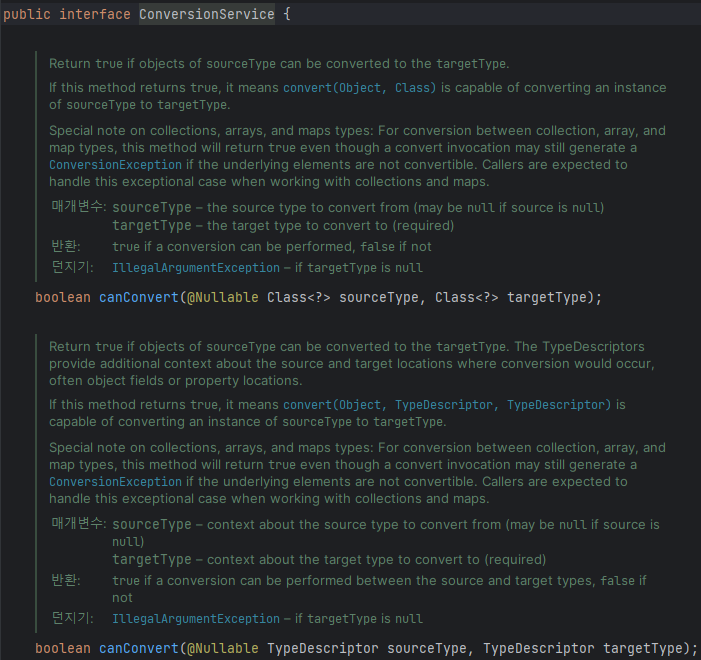
Task: Click the 'boolean' keyword of first canConvert
Action: (63, 297)
